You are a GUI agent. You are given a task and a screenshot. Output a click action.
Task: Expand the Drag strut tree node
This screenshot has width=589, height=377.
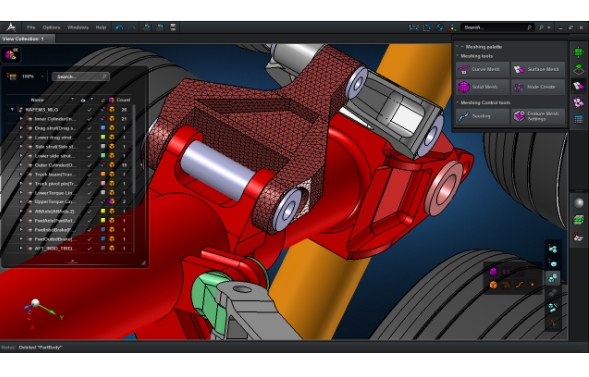coord(21,128)
